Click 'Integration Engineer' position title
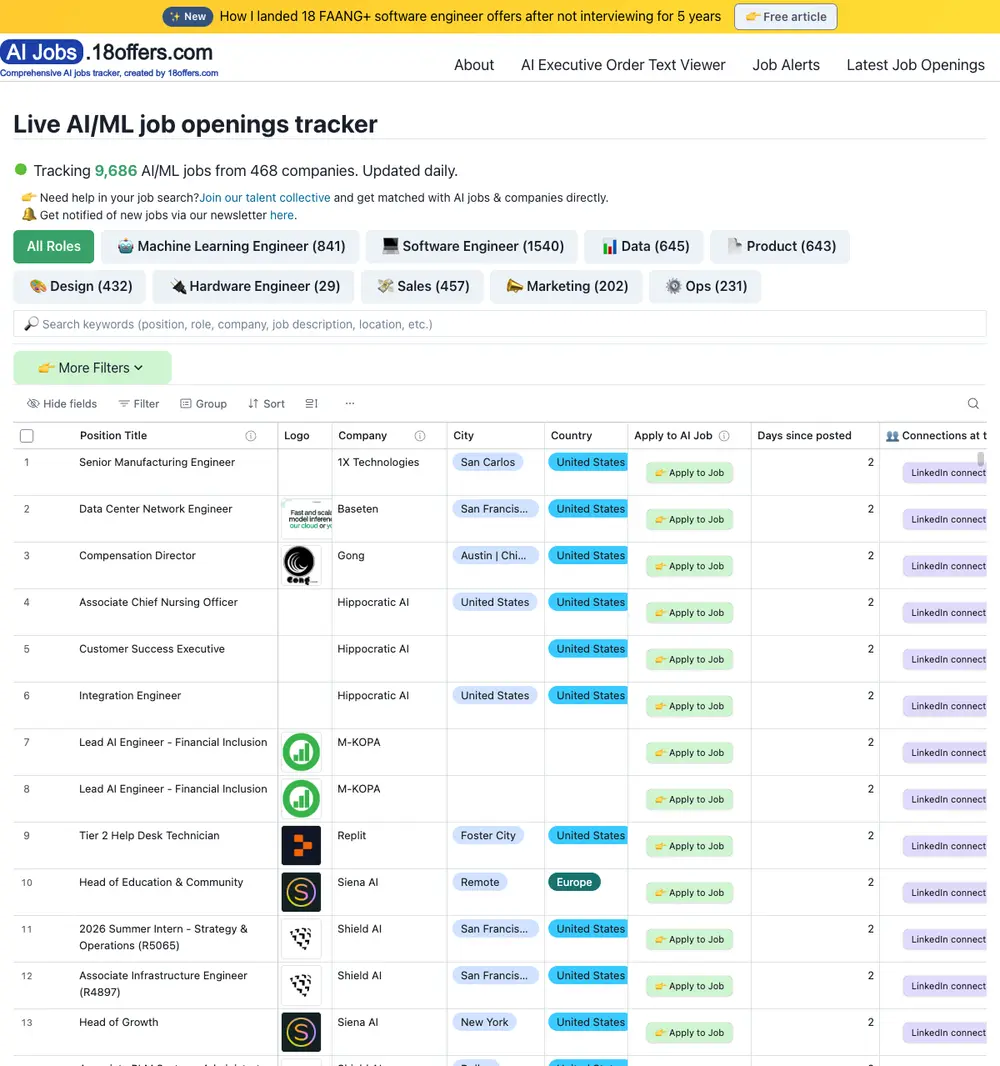Viewport: 1000px width, 1066px height. 130,695
